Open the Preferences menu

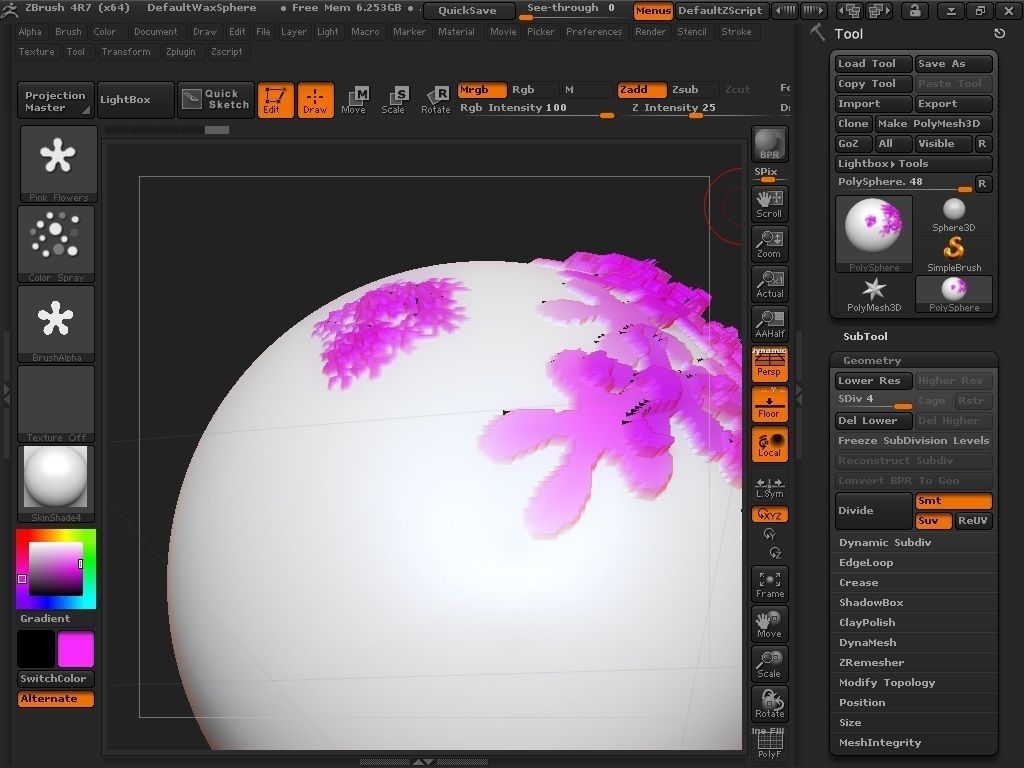[x=594, y=31]
